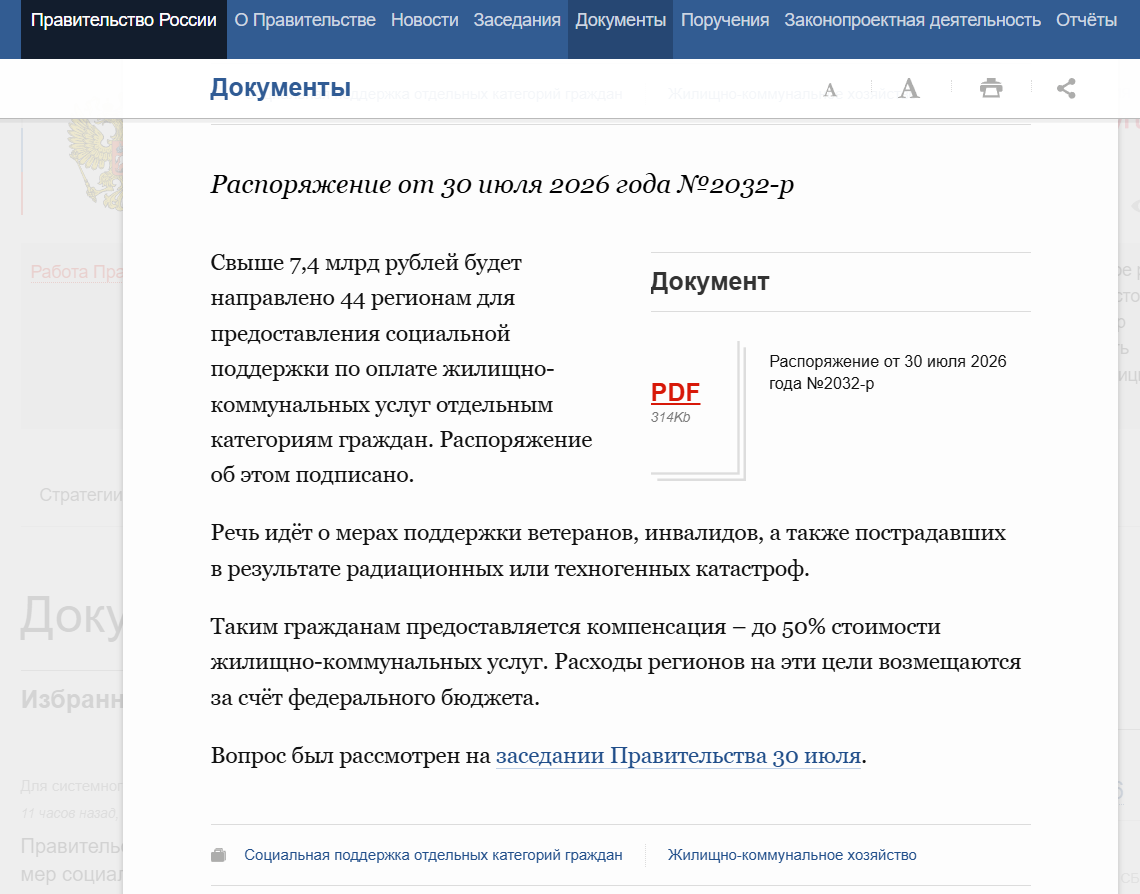
Task: Open the Заседания menu item
Action: (x=517, y=20)
